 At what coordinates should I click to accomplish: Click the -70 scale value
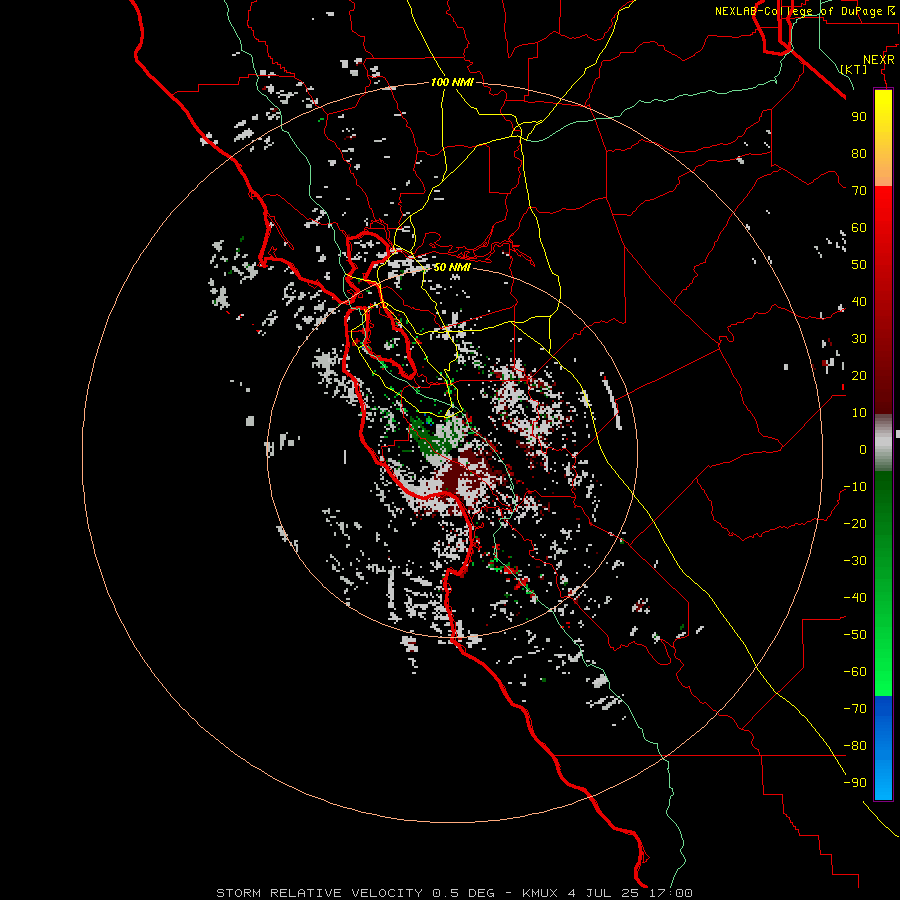click(855, 709)
